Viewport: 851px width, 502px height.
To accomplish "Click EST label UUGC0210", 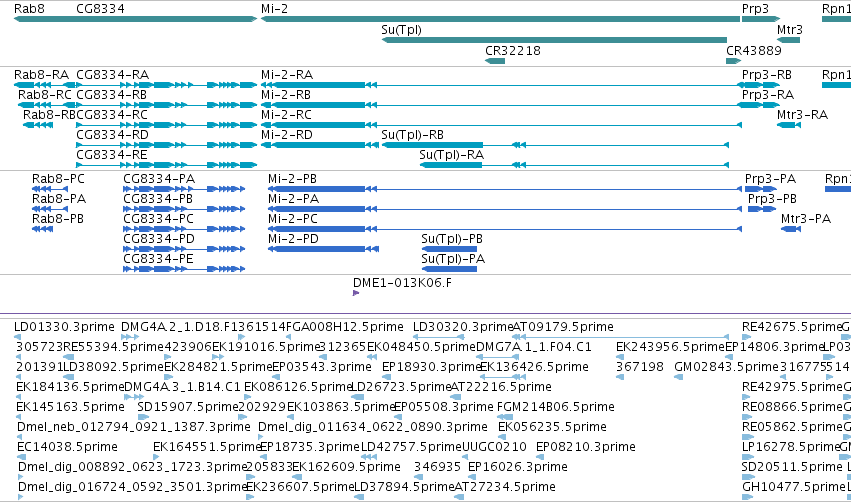I will click(x=494, y=447).
